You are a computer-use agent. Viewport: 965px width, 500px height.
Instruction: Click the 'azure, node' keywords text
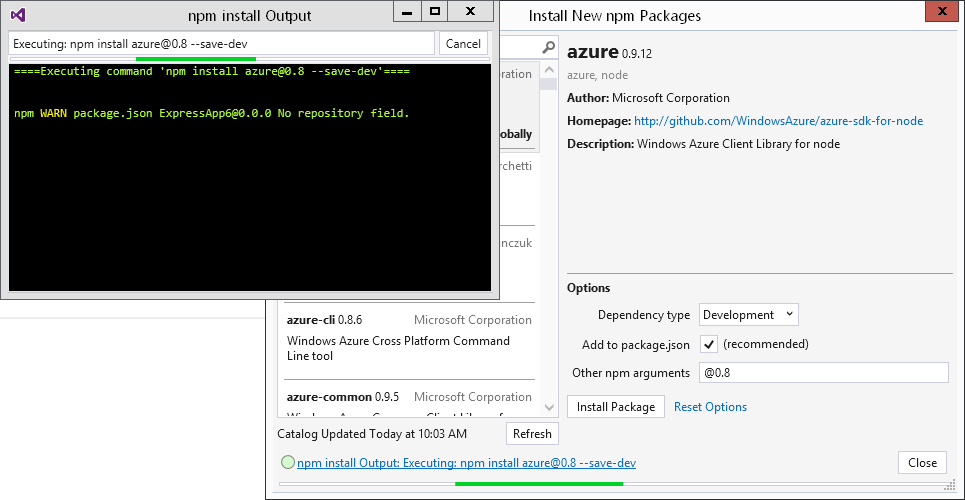[598, 75]
